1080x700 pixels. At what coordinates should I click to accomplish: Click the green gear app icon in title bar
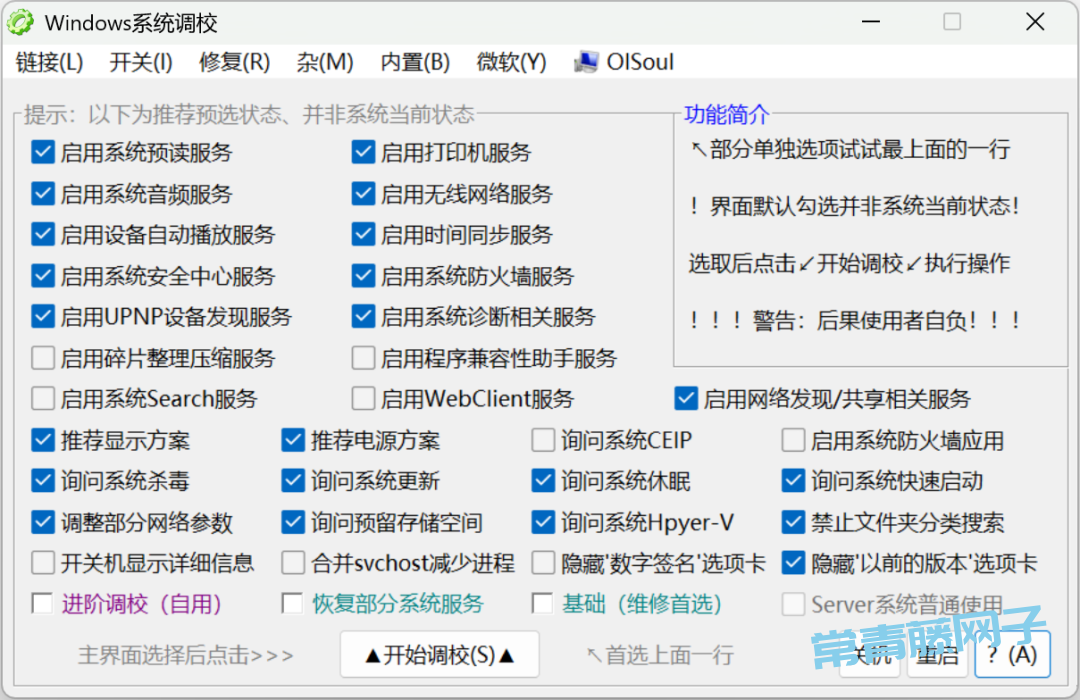tap(21, 22)
